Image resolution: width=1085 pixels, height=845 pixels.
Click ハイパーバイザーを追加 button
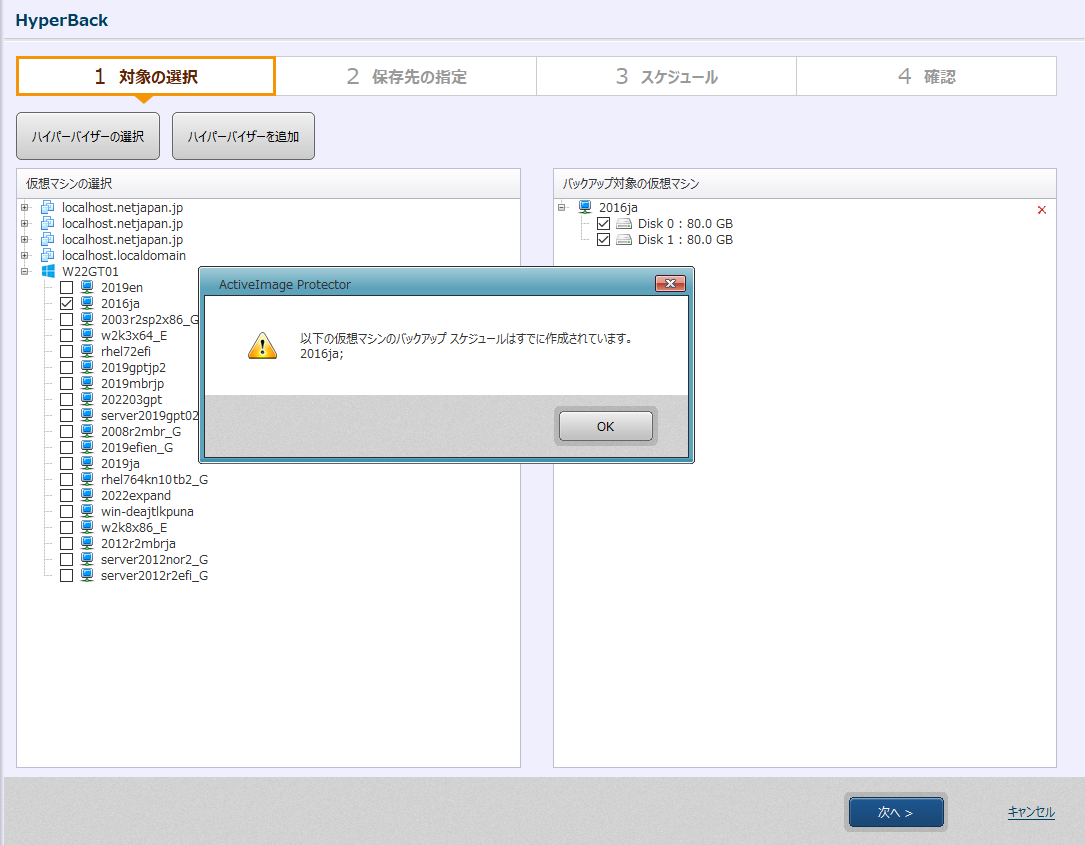coord(243,136)
